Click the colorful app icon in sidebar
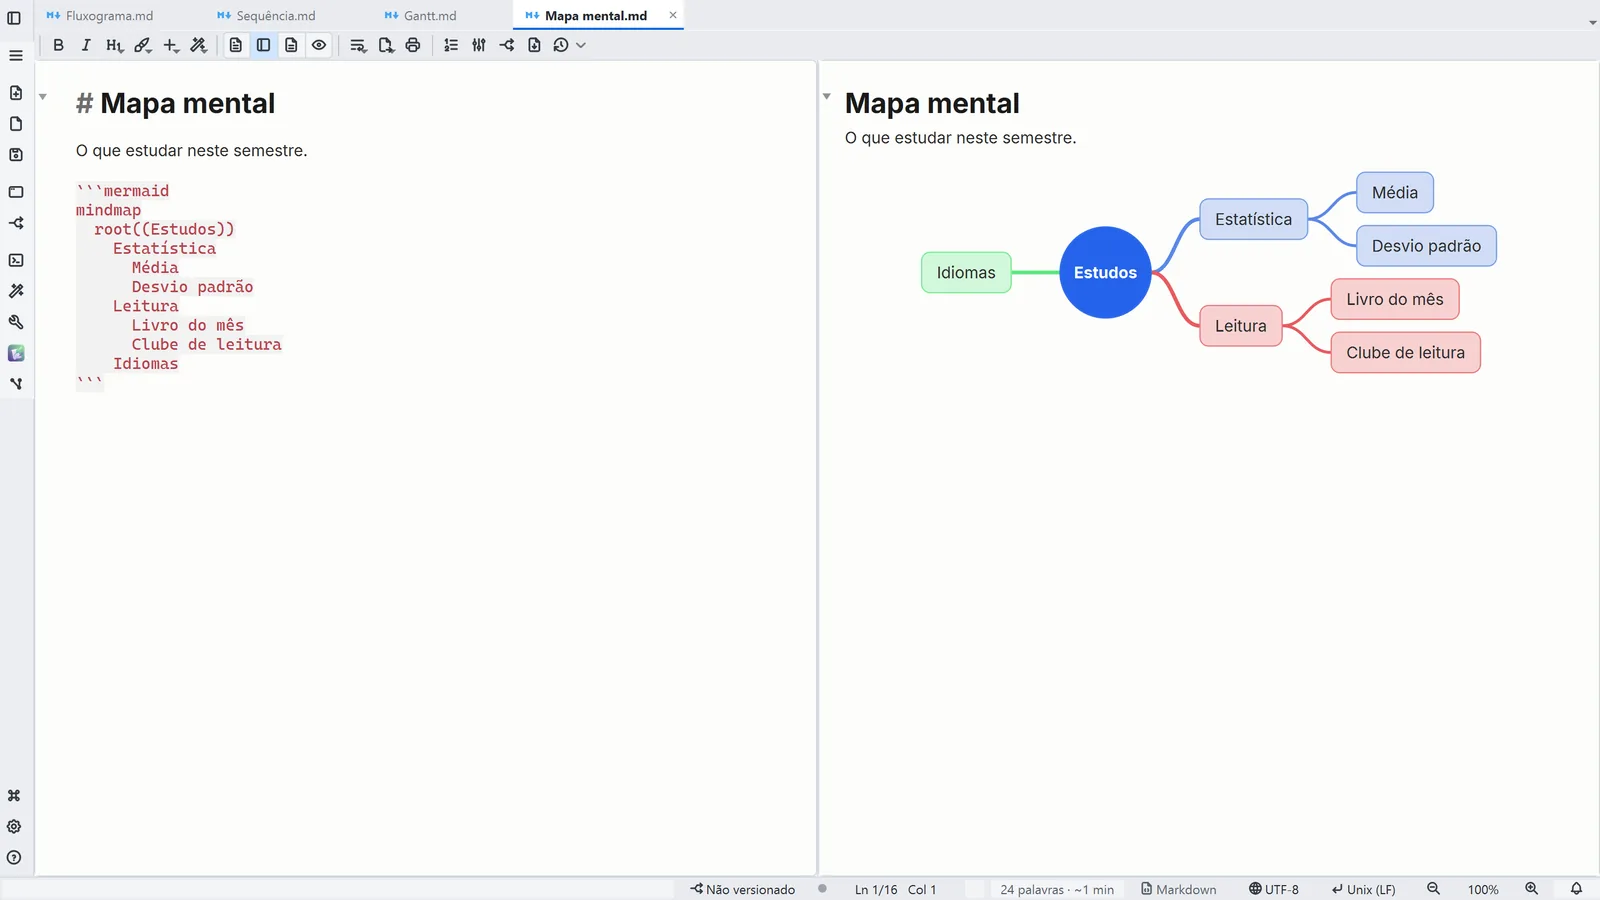 click(x=16, y=353)
